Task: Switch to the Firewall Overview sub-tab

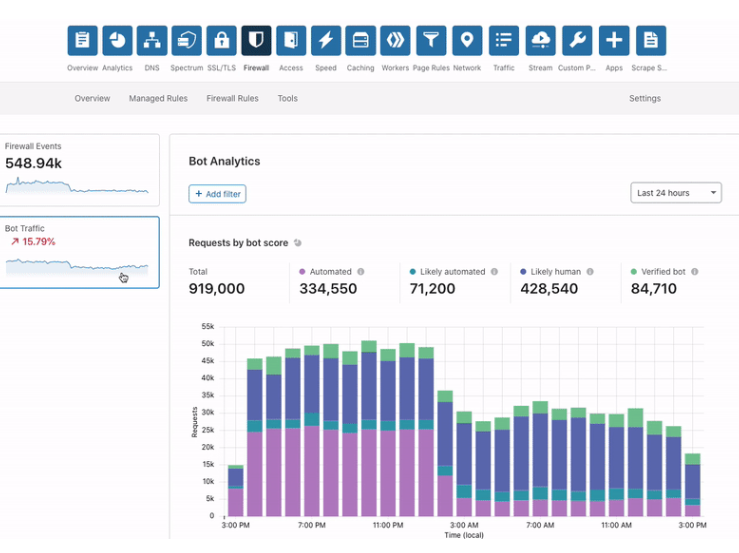Action: click(x=92, y=98)
